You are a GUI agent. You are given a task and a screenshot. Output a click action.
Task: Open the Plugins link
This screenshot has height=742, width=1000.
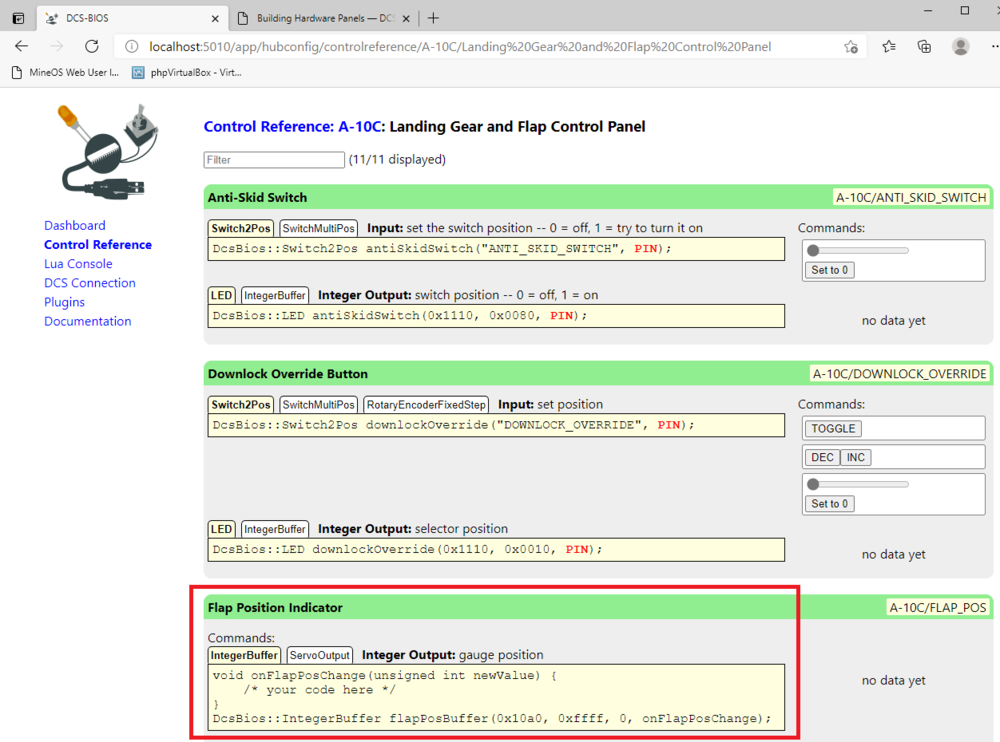[x=64, y=302]
